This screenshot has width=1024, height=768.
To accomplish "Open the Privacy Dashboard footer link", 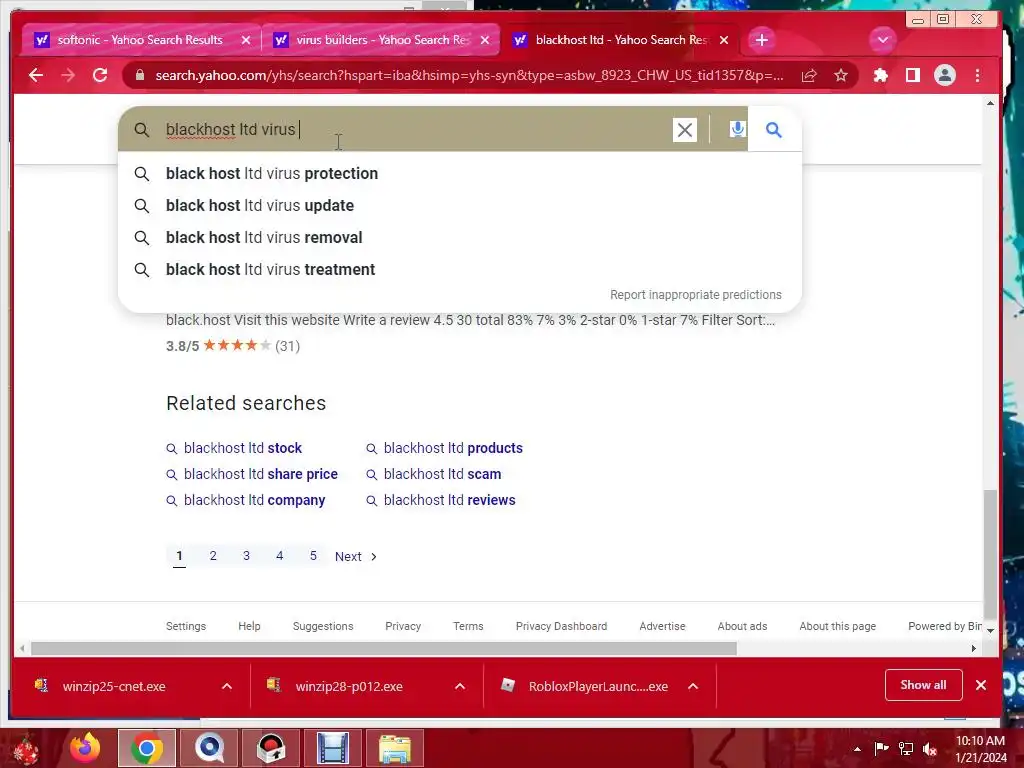I will [561, 626].
